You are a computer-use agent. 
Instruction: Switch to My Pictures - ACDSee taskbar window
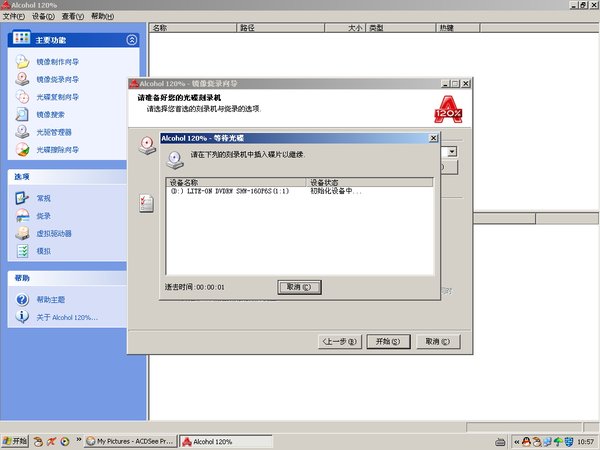pos(131,441)
